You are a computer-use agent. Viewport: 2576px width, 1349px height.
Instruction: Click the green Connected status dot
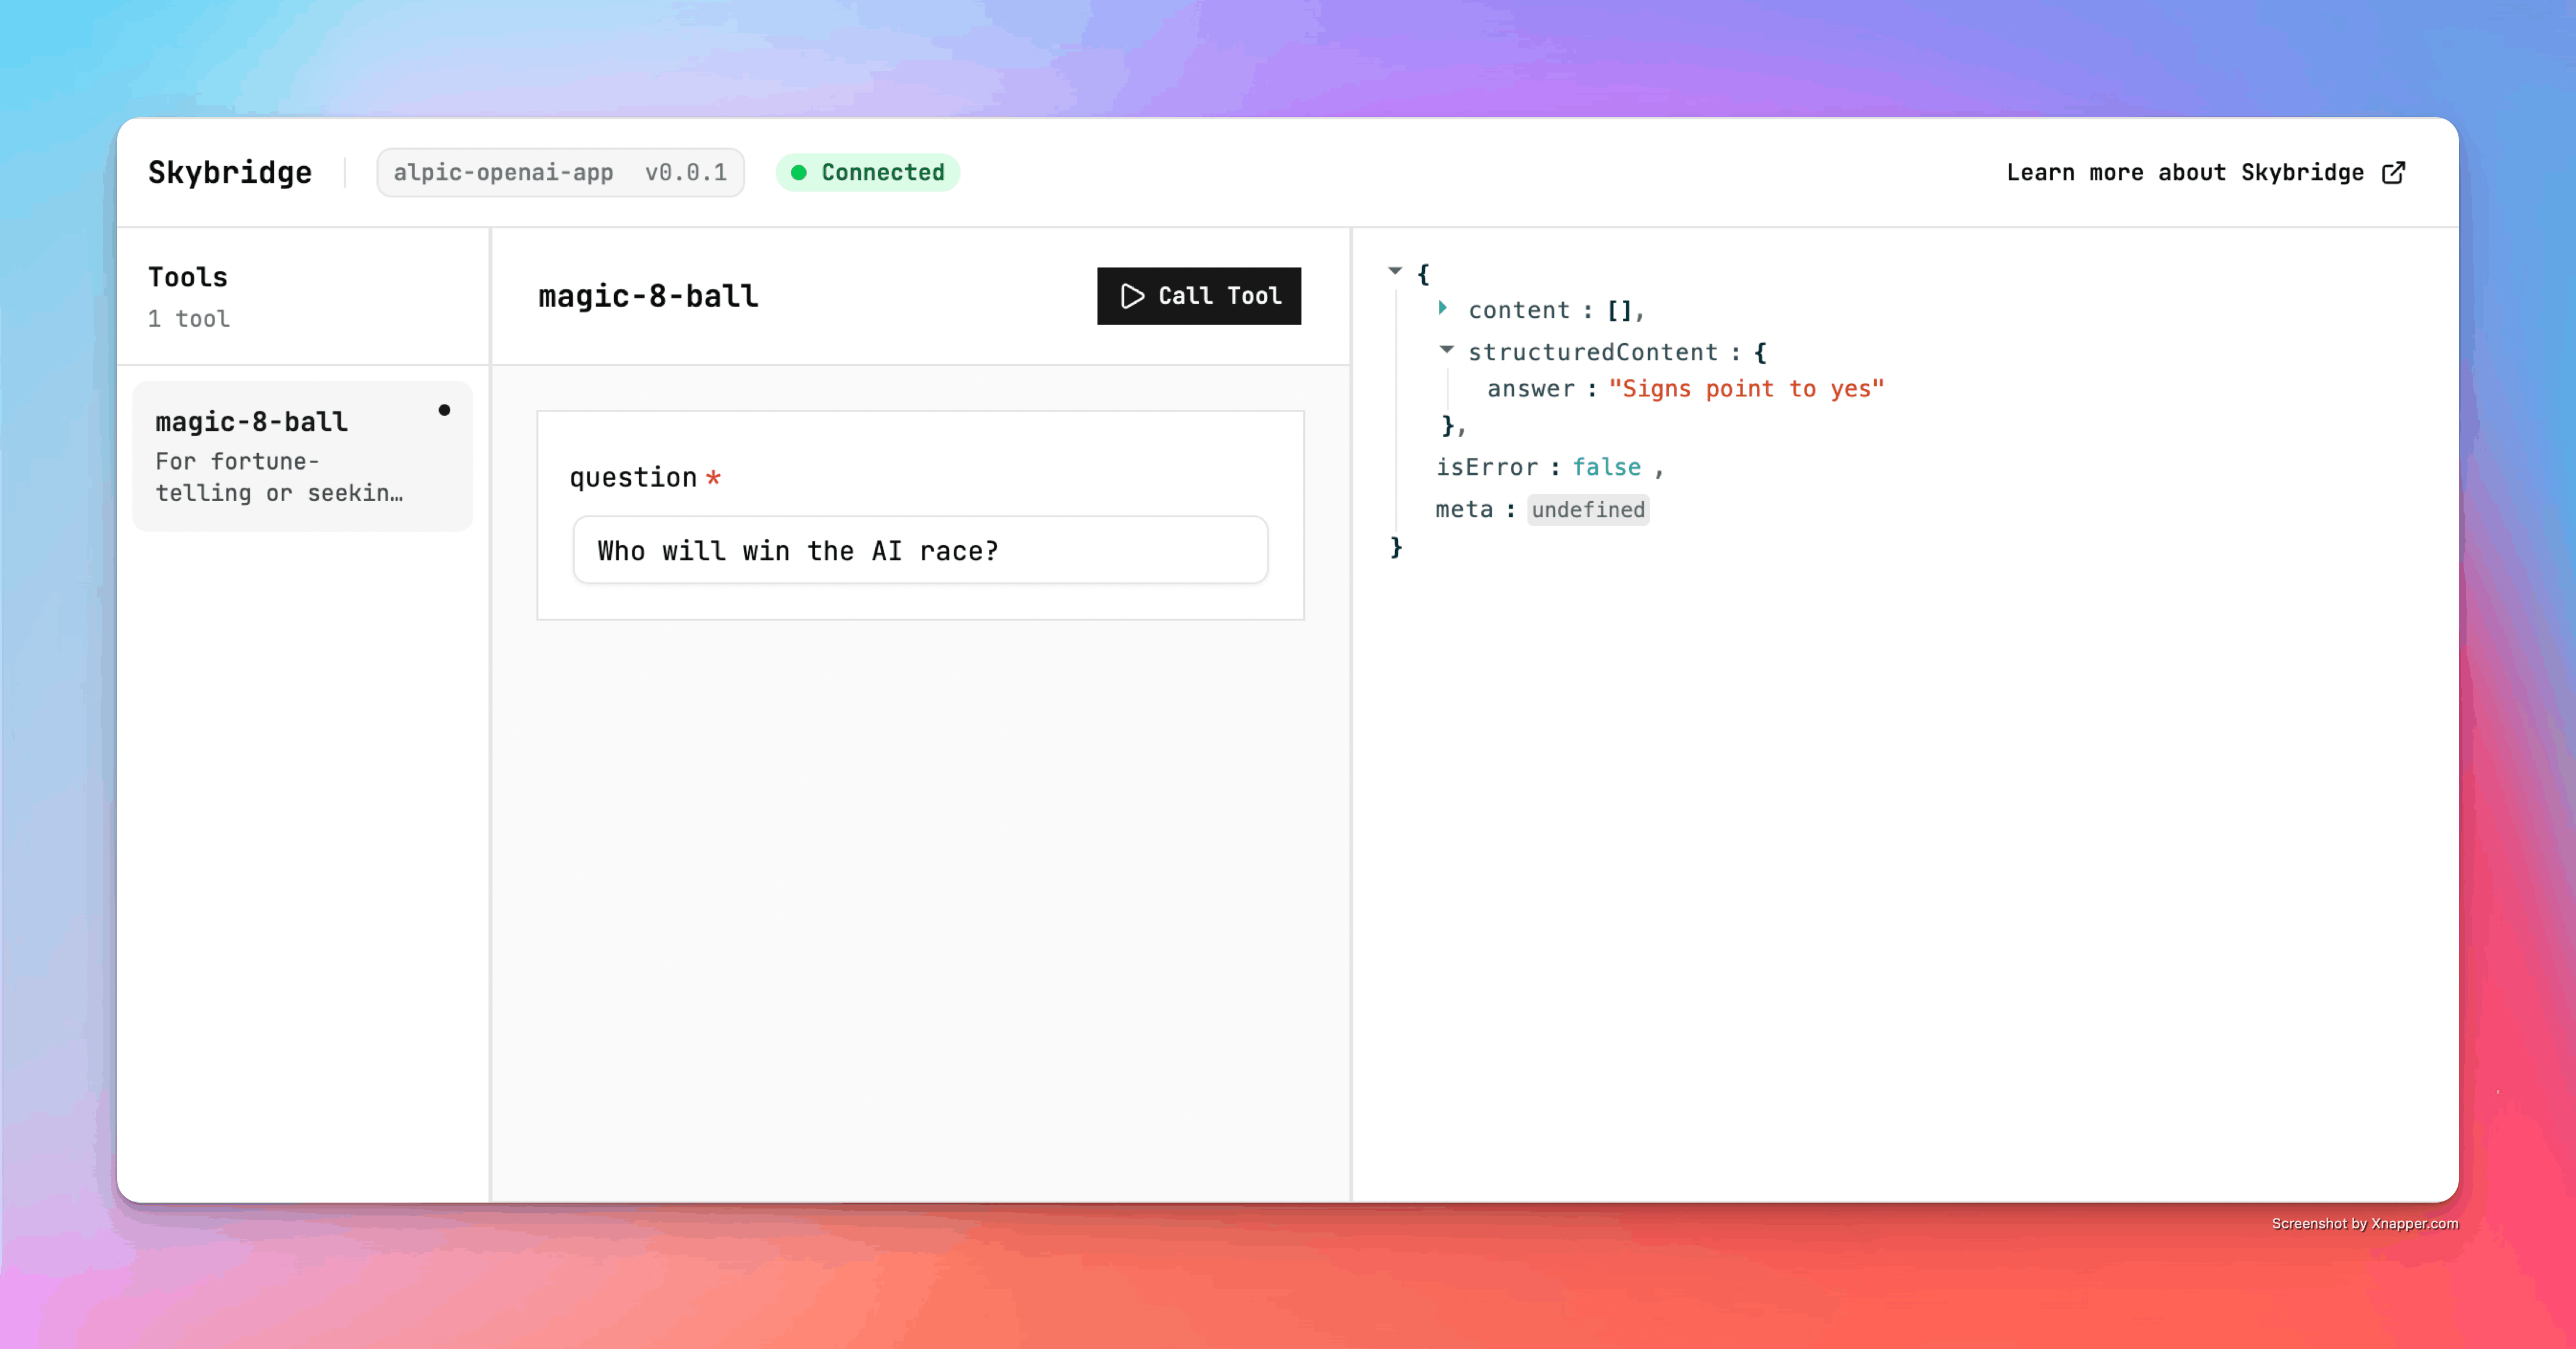tap(798, 172)
